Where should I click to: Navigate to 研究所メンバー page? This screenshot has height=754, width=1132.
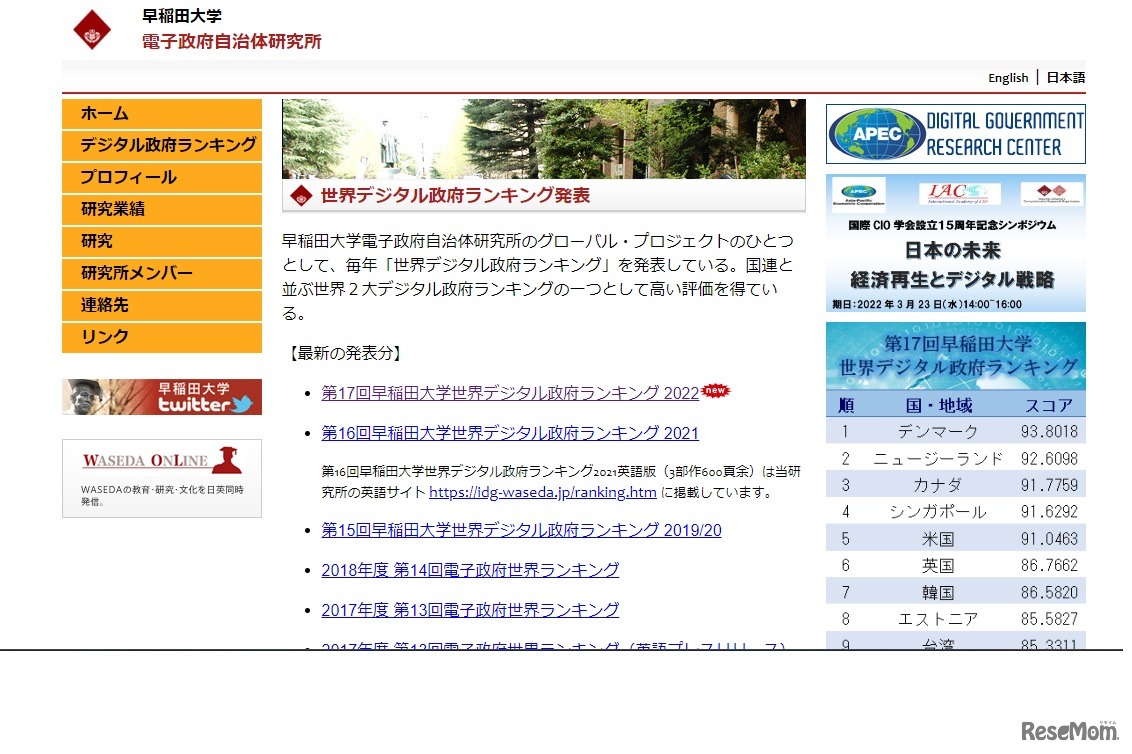[x=162, y=274]
